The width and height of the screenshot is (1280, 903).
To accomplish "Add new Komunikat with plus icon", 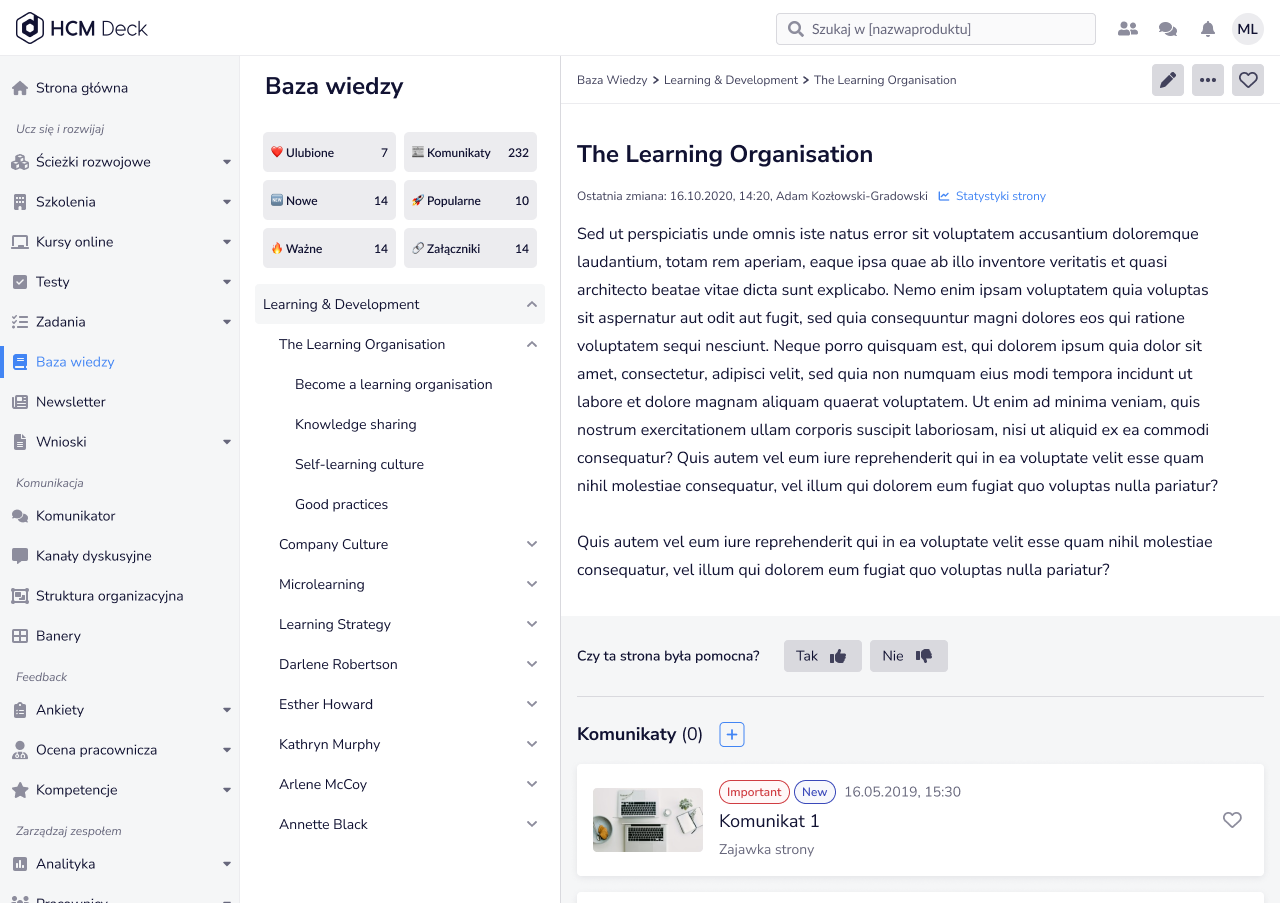I will pyautogui.click(x=732, y=735).
